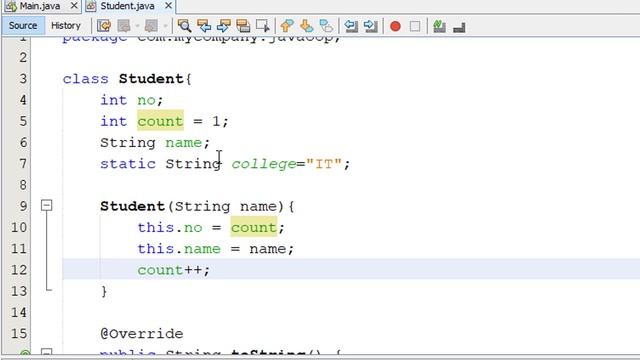640x360 pixels.
Task: Start Macro Recording red circle
Action: (395, 27)
